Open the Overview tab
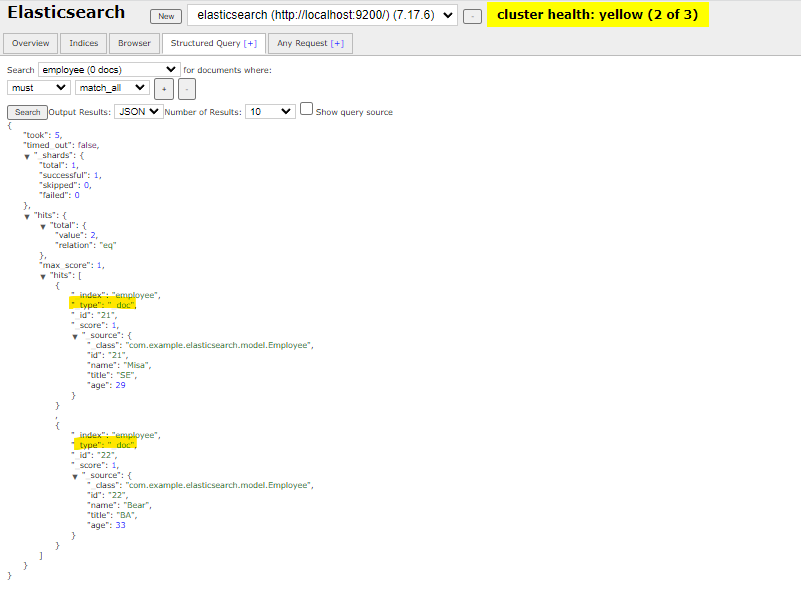The width and height of the screenshot is (801, 592). (31, 43)
